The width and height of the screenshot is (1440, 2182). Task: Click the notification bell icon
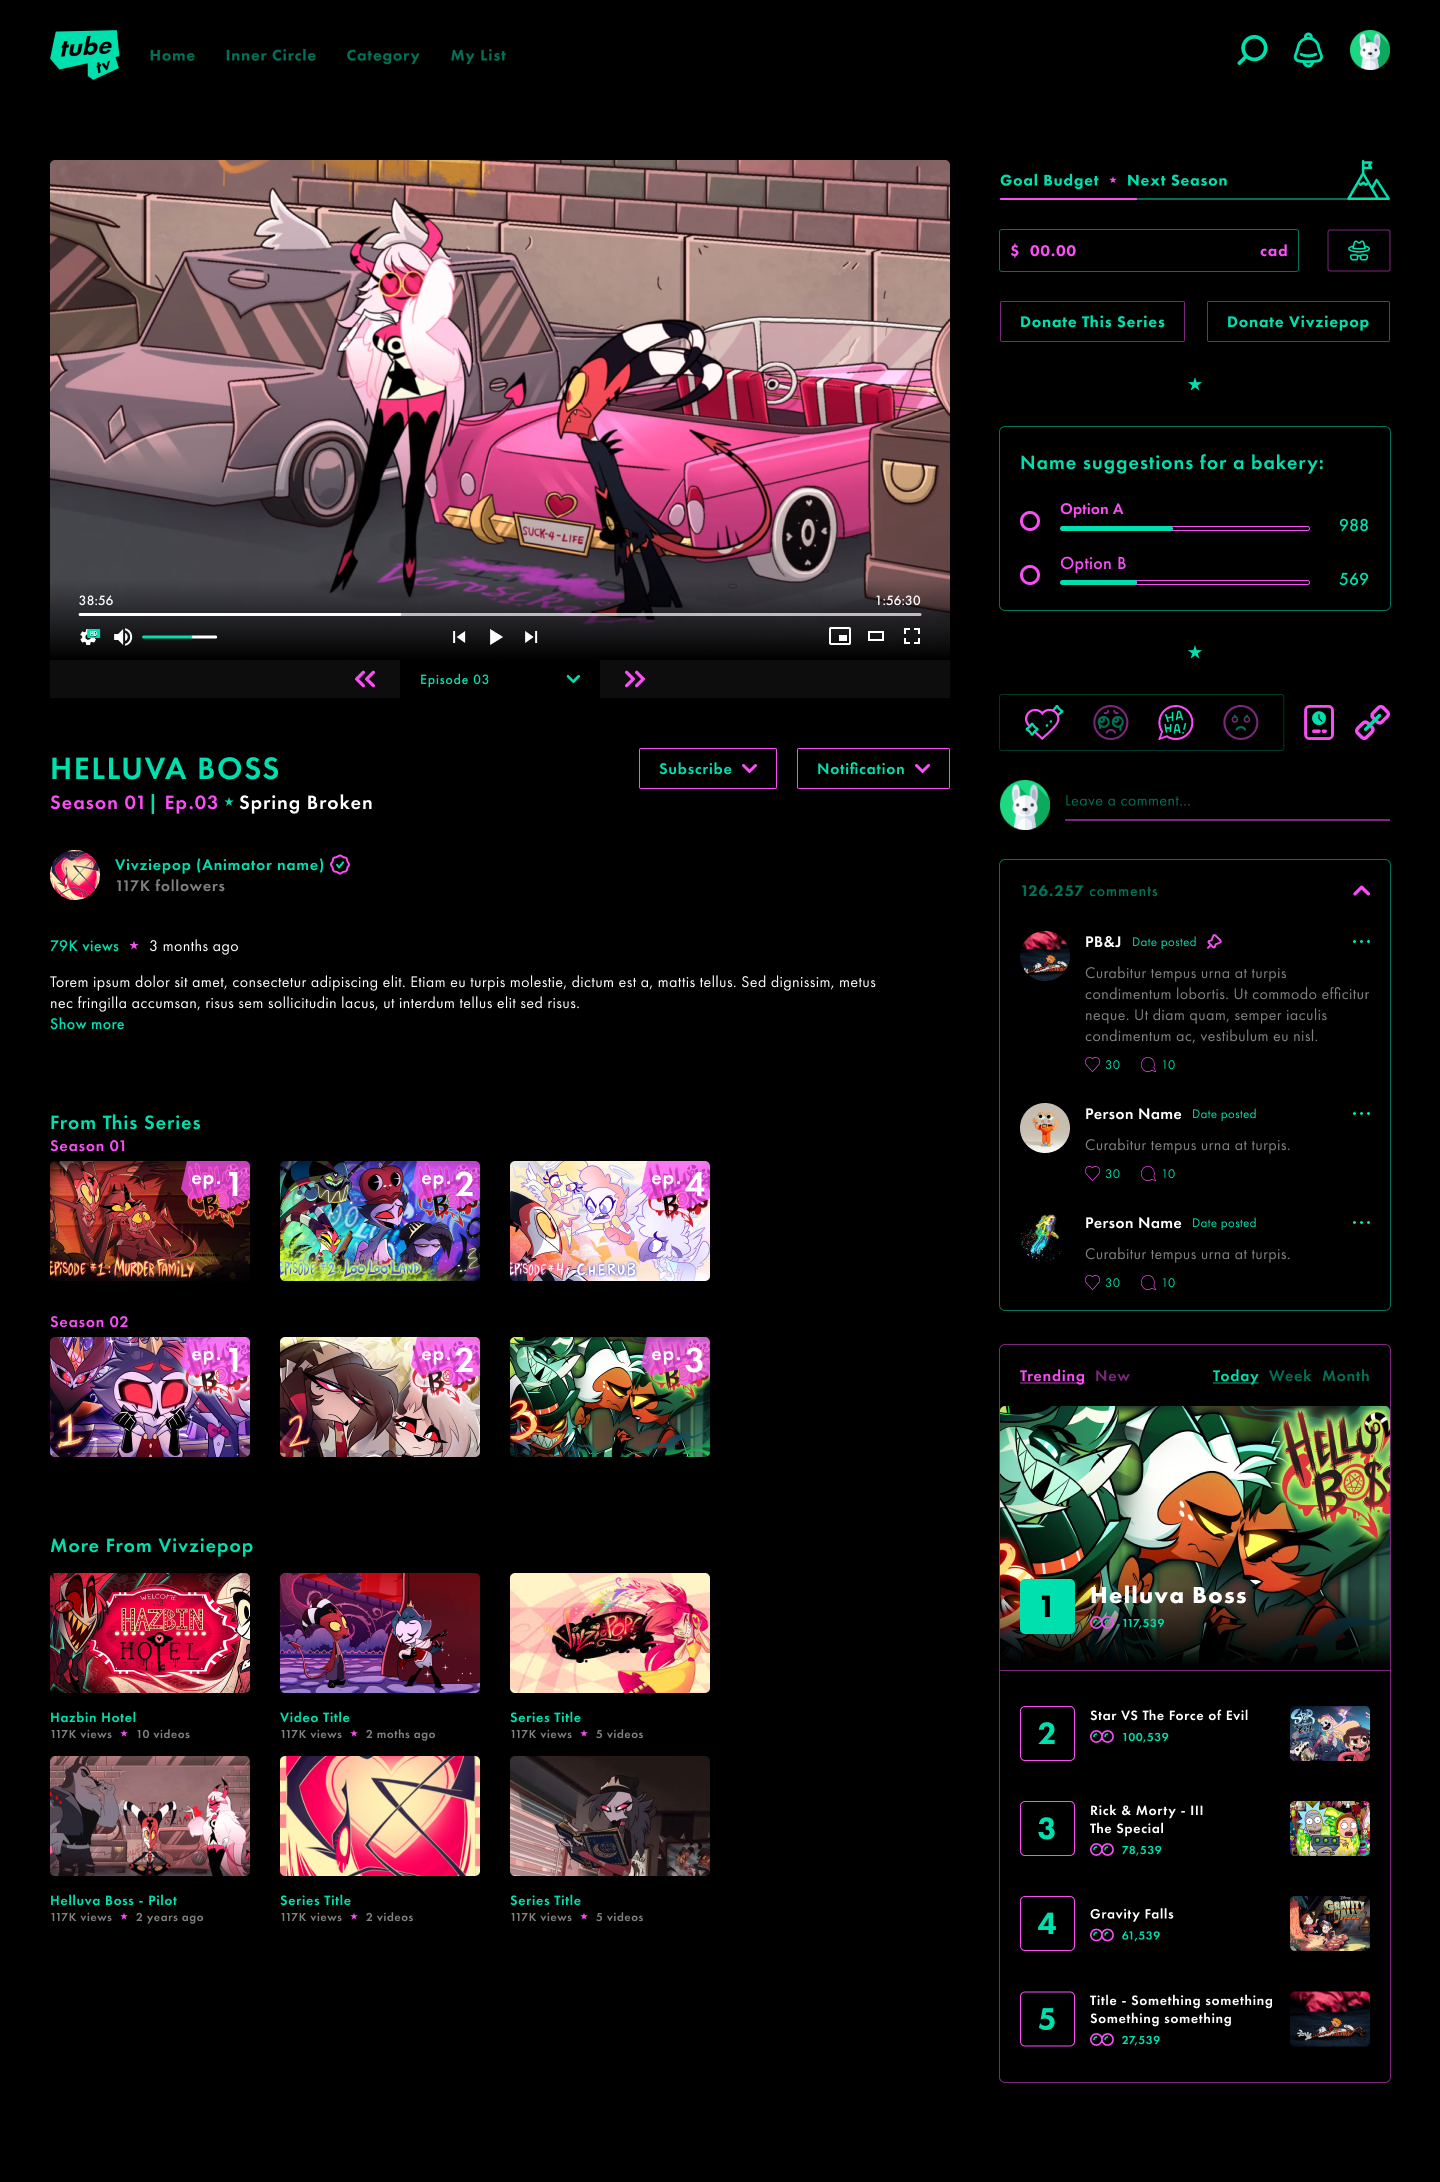1308,50
